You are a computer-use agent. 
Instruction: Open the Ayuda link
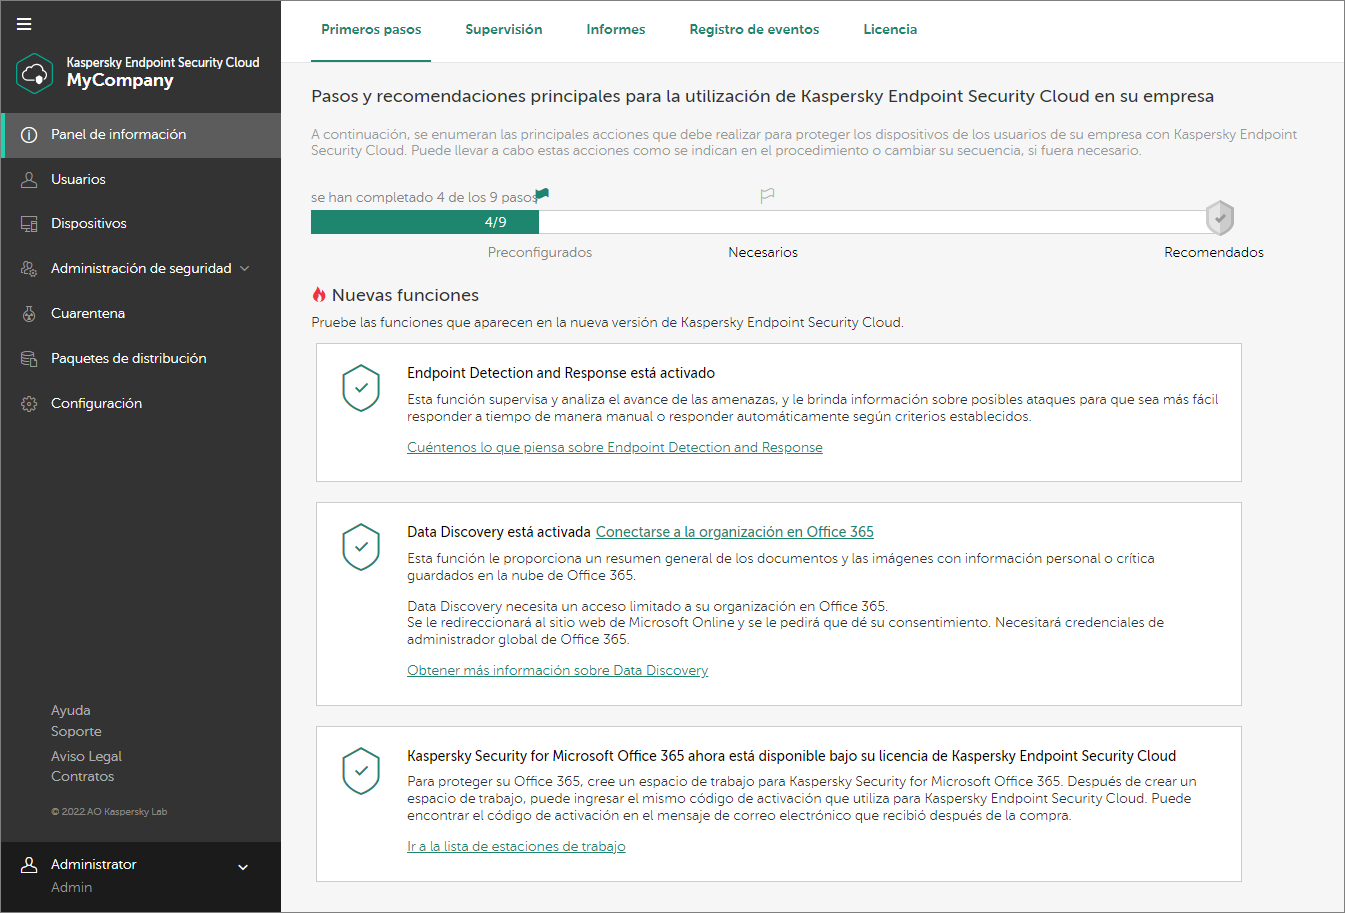pos(71,711)
